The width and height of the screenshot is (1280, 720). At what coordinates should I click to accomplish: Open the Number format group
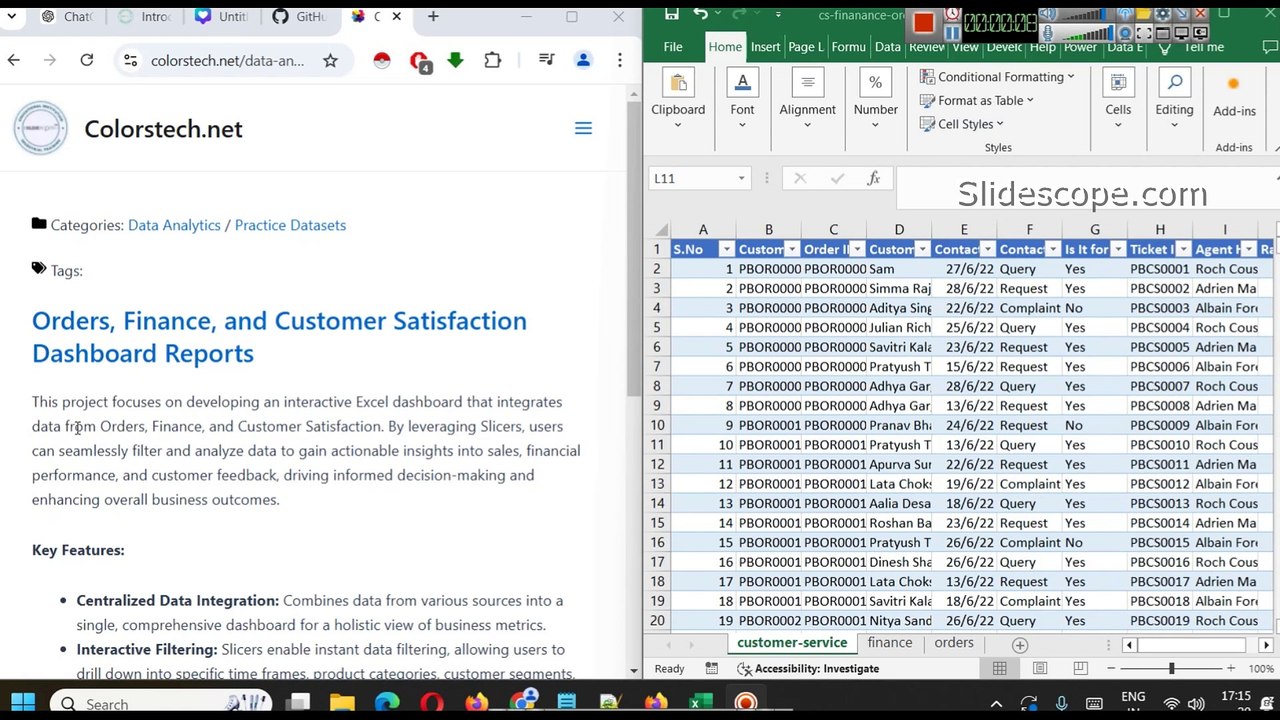click(x=875, y=100)
